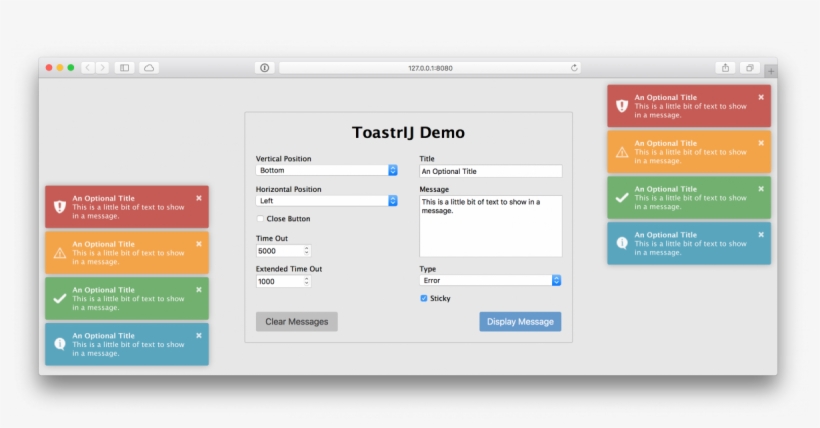Show all tabs overview button
Image resolution: width=820 pixels, height=428 pixels.
point(749,67)
